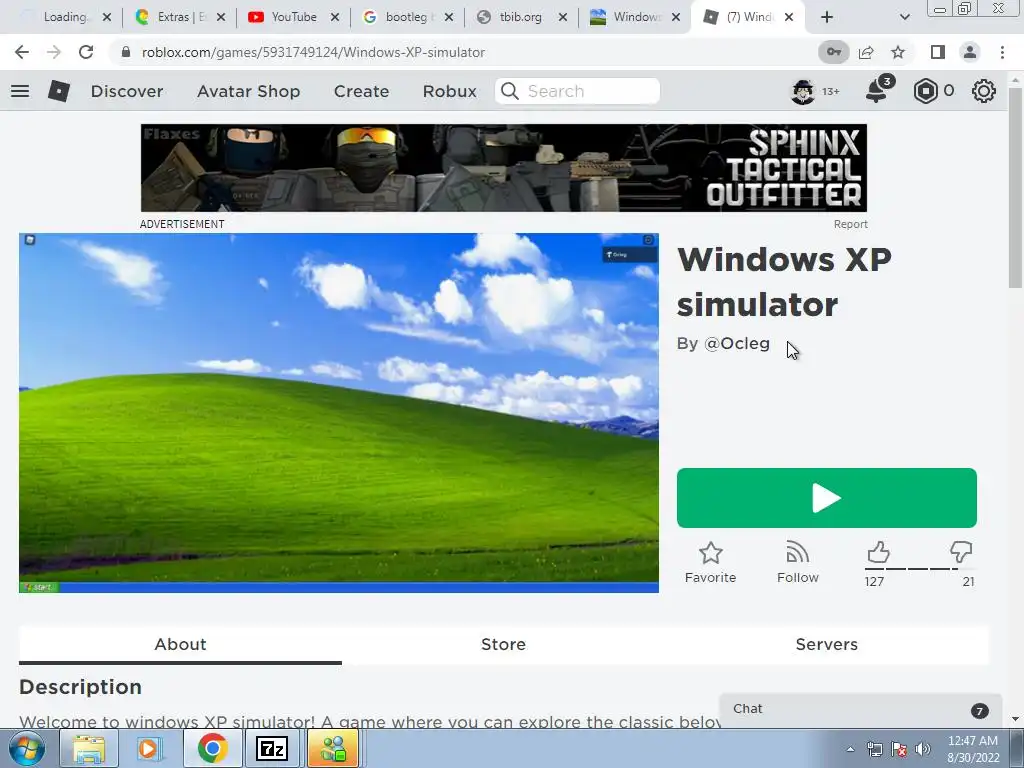
Task: Visit creator @Ocleg profile
Action: [737, 344]
